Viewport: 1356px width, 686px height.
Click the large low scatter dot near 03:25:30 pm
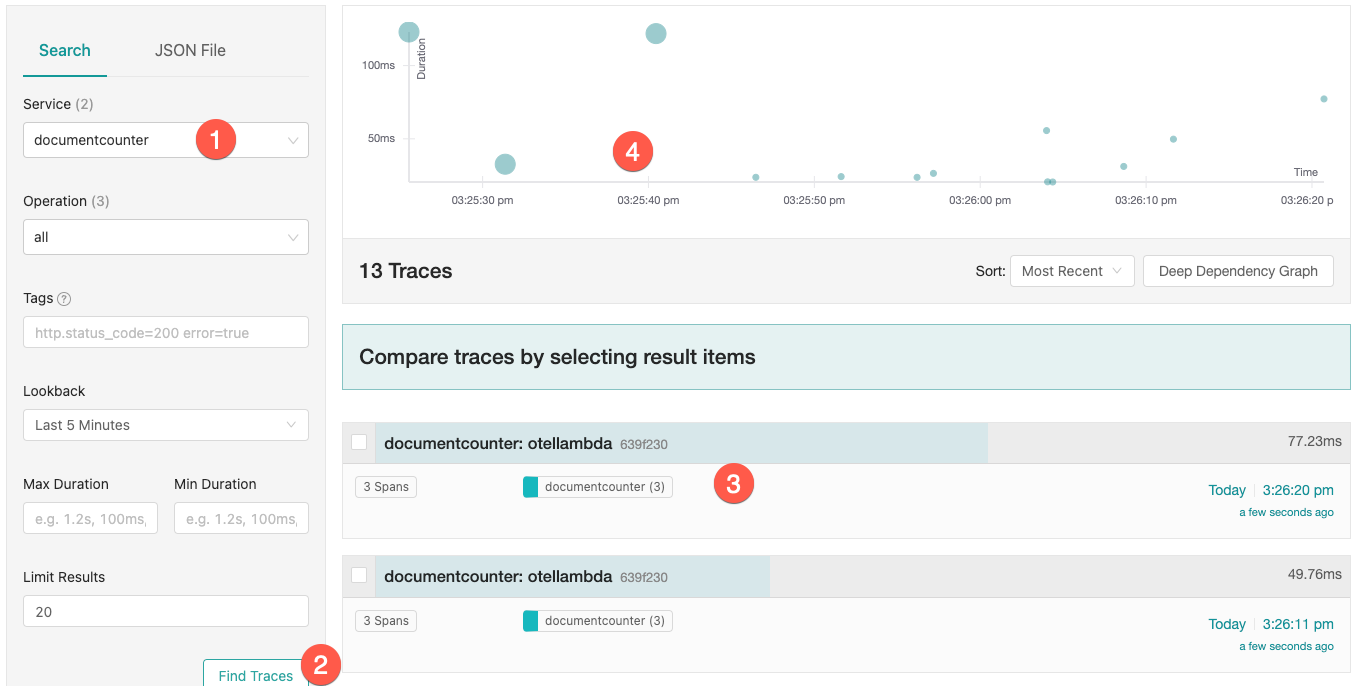coord(506,164)
